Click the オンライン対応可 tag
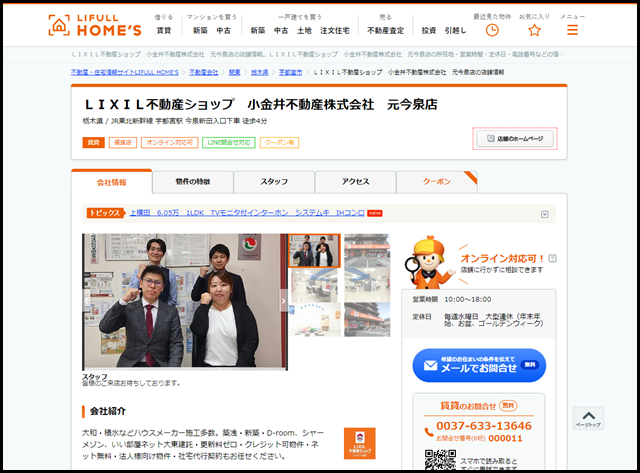 tap(169, 142)
